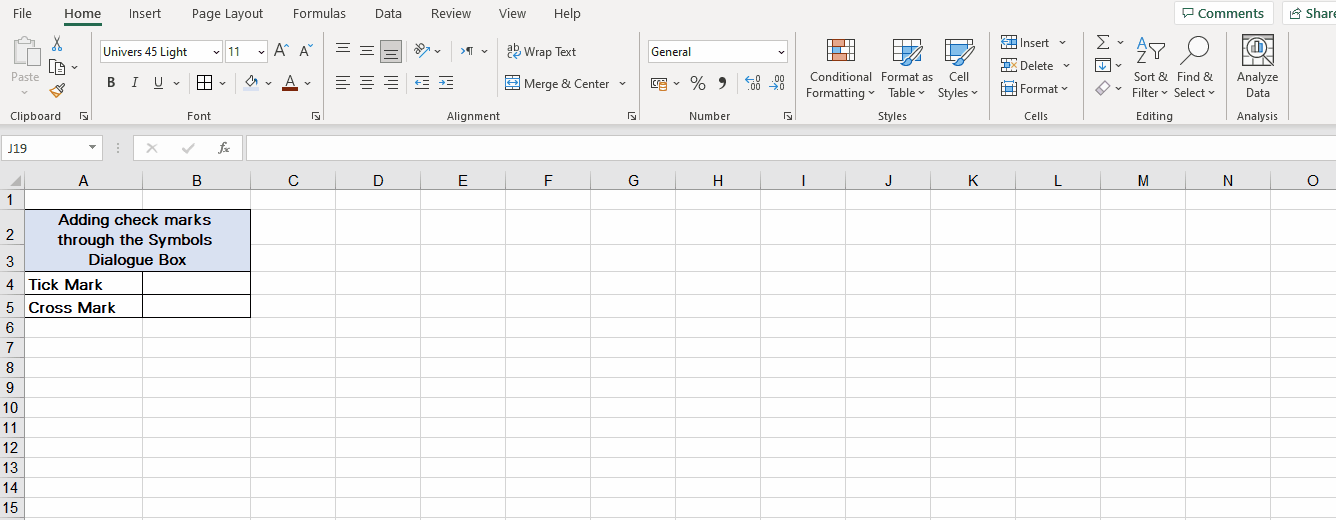This screenshot has width=1336, height=520.
Task: Open the font size dropdown
Action: click(262, 52)
